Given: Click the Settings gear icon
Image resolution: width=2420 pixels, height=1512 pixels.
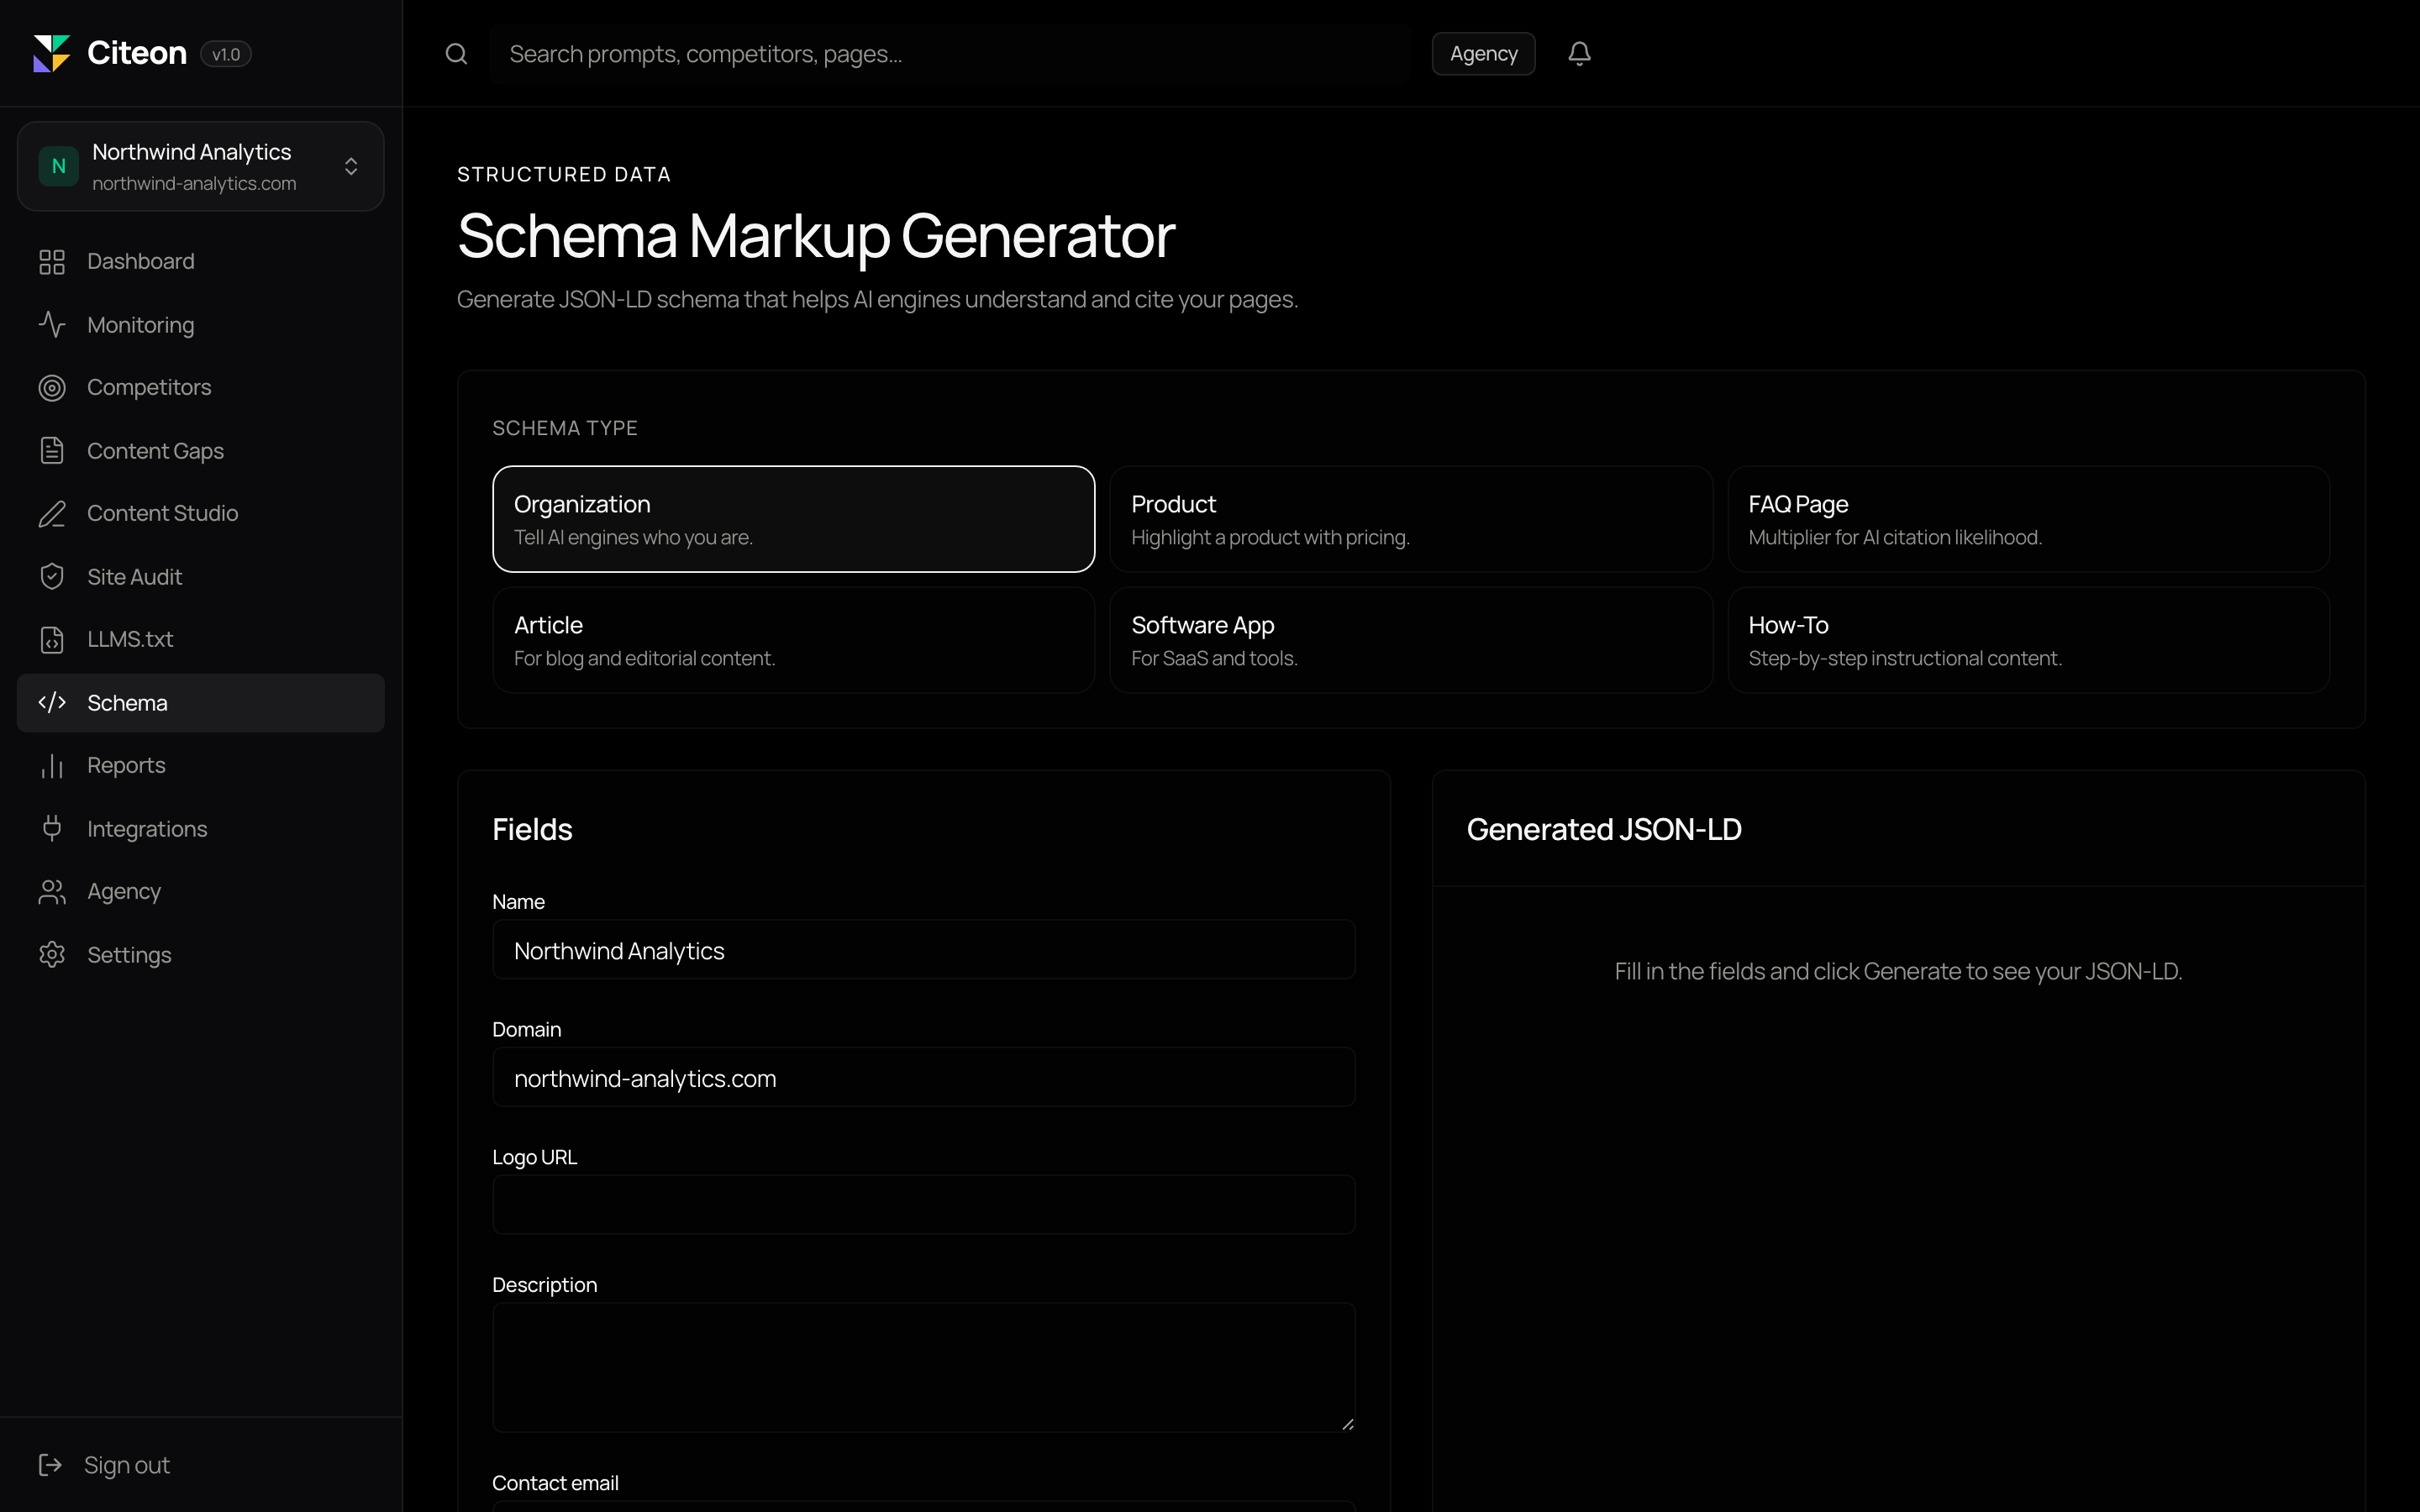Looking at the screenshot, I should 52,955.
